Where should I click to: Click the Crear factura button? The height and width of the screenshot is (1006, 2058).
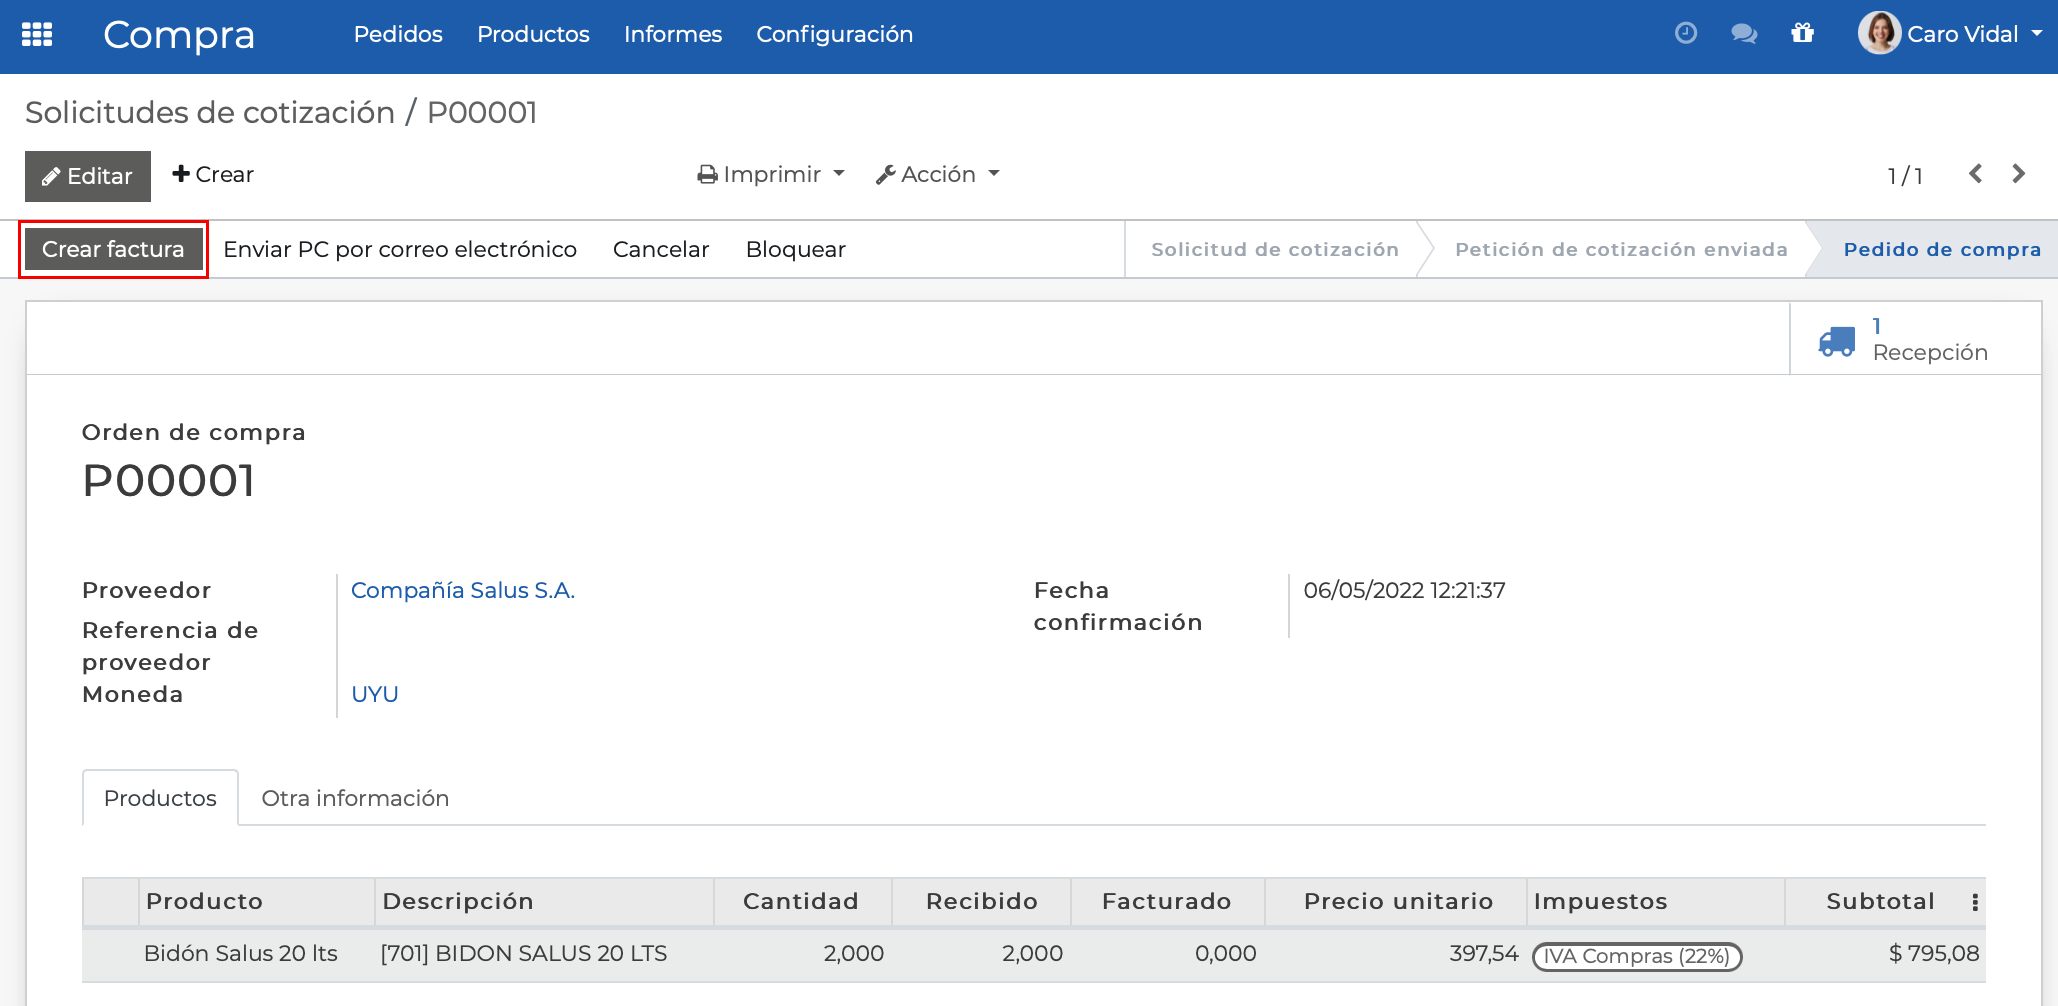click(112, 249)
